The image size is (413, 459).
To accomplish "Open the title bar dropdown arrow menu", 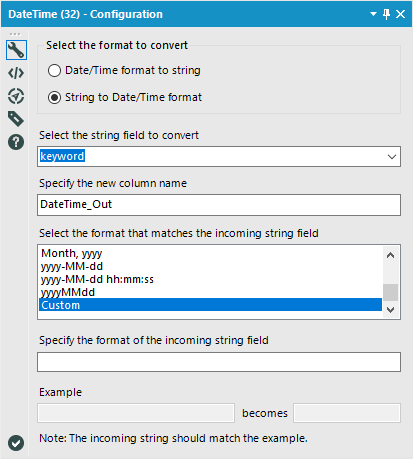I will click(373, 14).
